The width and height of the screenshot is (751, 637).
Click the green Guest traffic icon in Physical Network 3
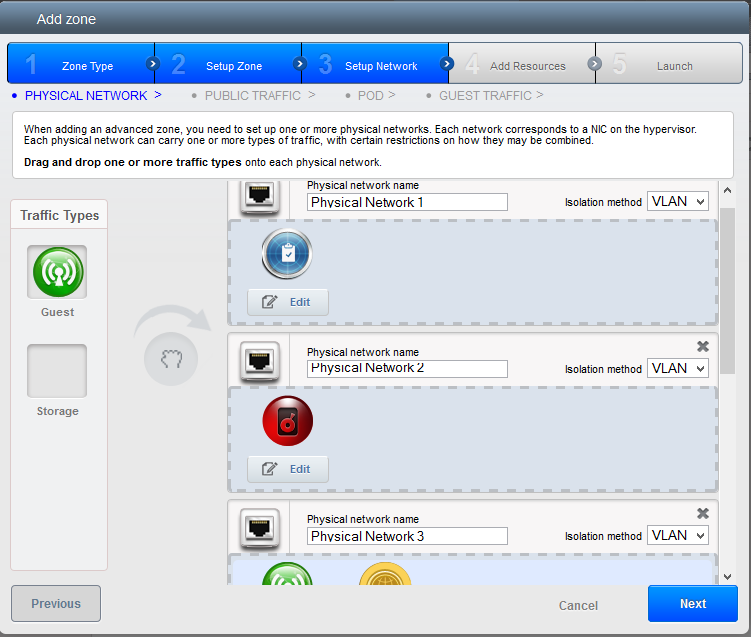[287, 574]
